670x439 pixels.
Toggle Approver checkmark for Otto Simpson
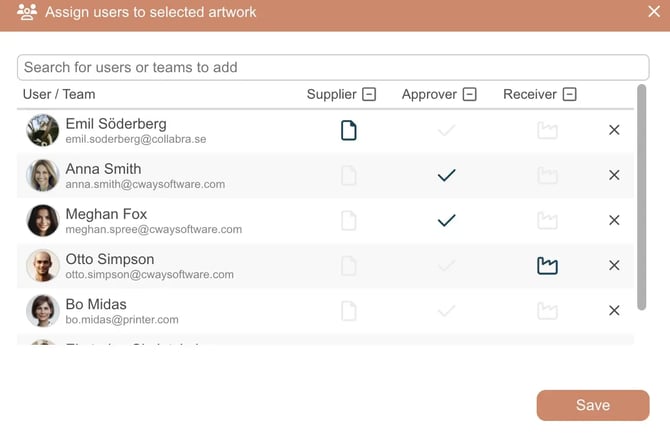click(446, 266)
